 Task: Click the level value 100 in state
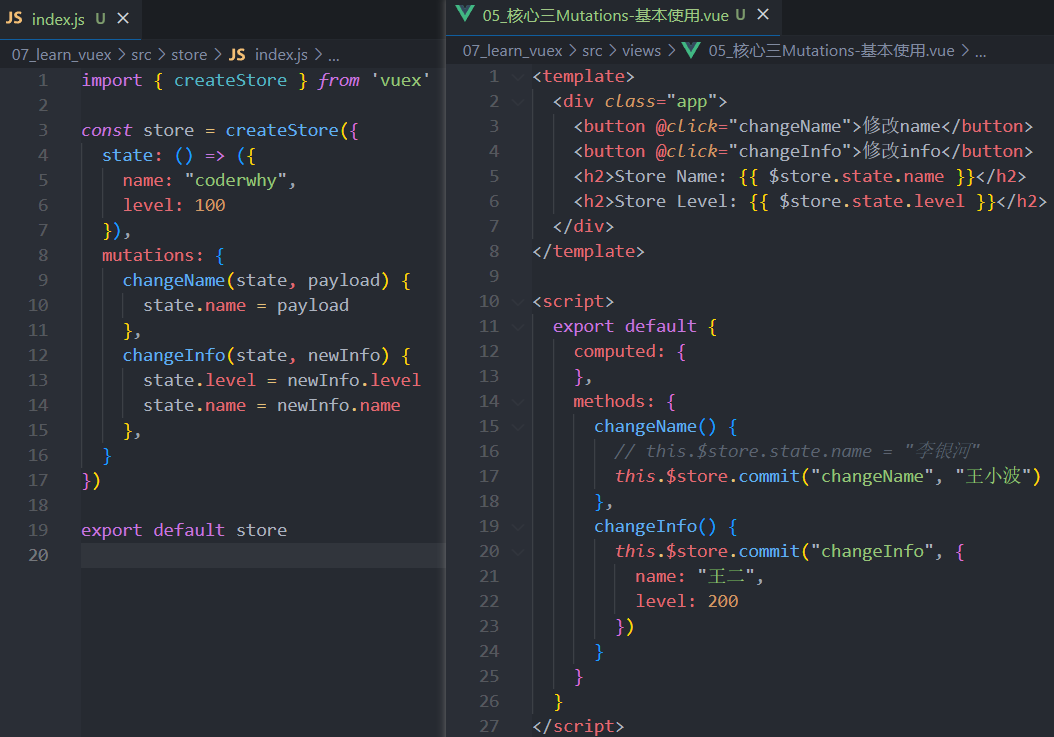(210, 206)
